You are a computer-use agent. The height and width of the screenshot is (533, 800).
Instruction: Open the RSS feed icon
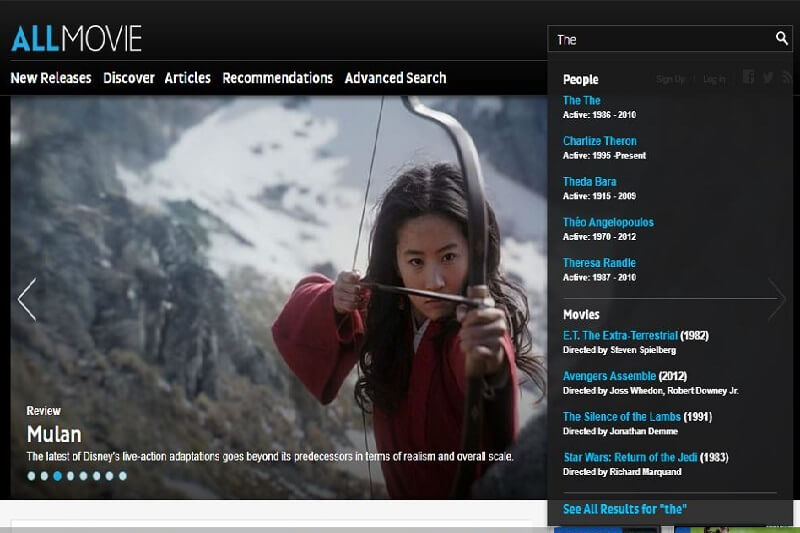(x=787, y=78)
